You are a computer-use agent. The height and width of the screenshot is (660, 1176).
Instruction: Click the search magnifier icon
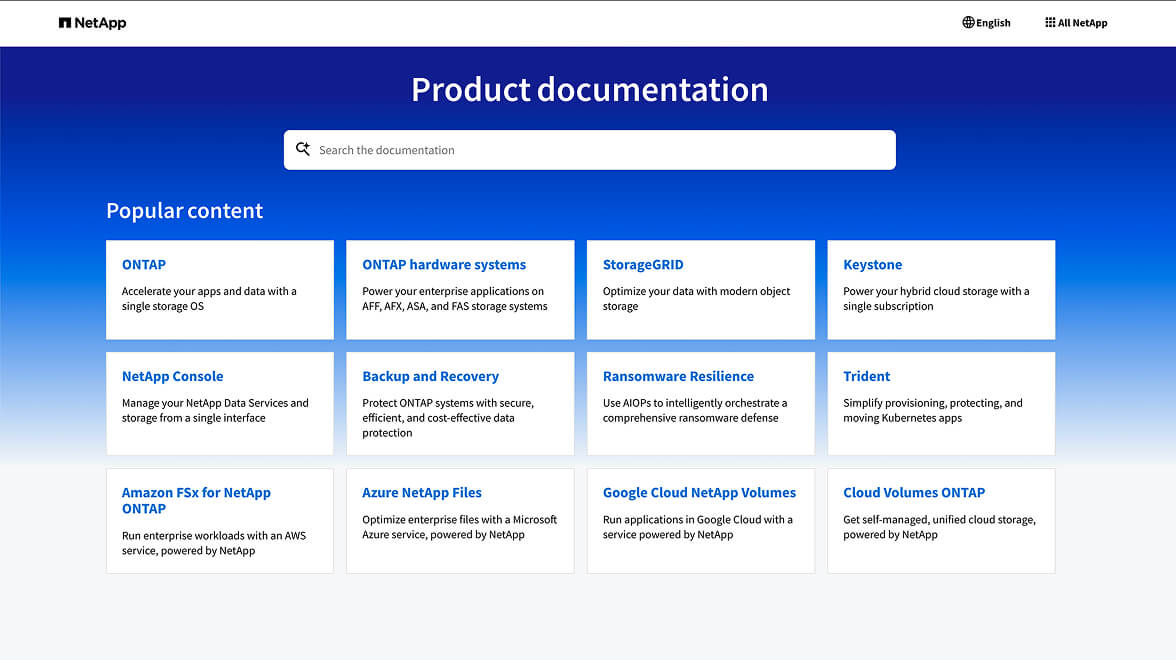pyautogui.click(x=303, y=149)
